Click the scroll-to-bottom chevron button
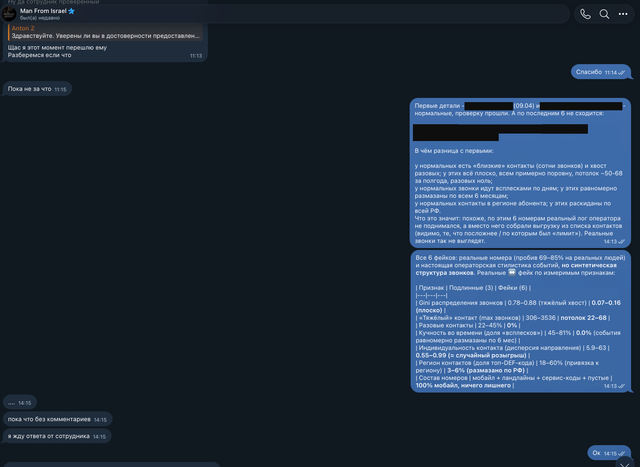This screenshot has width=640, height=467. (x=624, y=463)
